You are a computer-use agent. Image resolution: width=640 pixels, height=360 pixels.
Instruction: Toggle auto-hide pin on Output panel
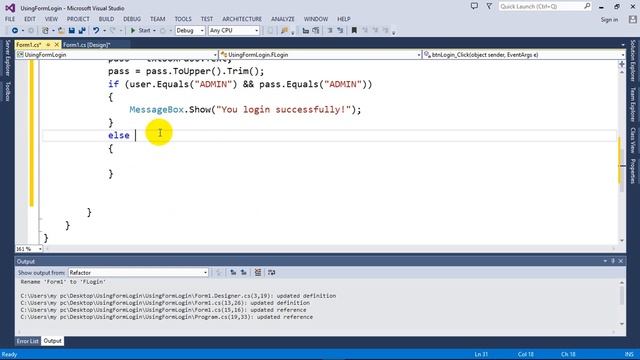(x=613, y=261)
